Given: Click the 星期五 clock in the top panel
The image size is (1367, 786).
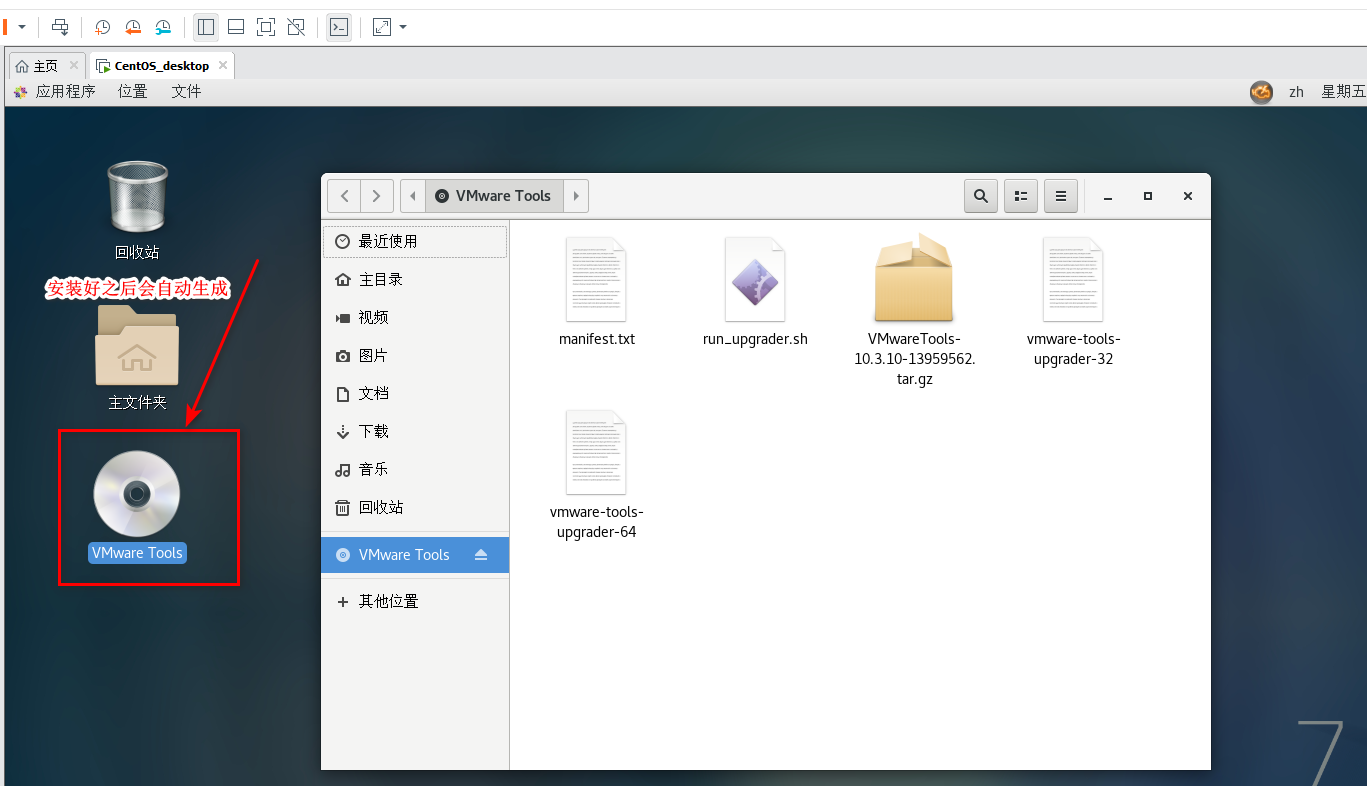Looking at the screenshot, I should (1343, 92).
